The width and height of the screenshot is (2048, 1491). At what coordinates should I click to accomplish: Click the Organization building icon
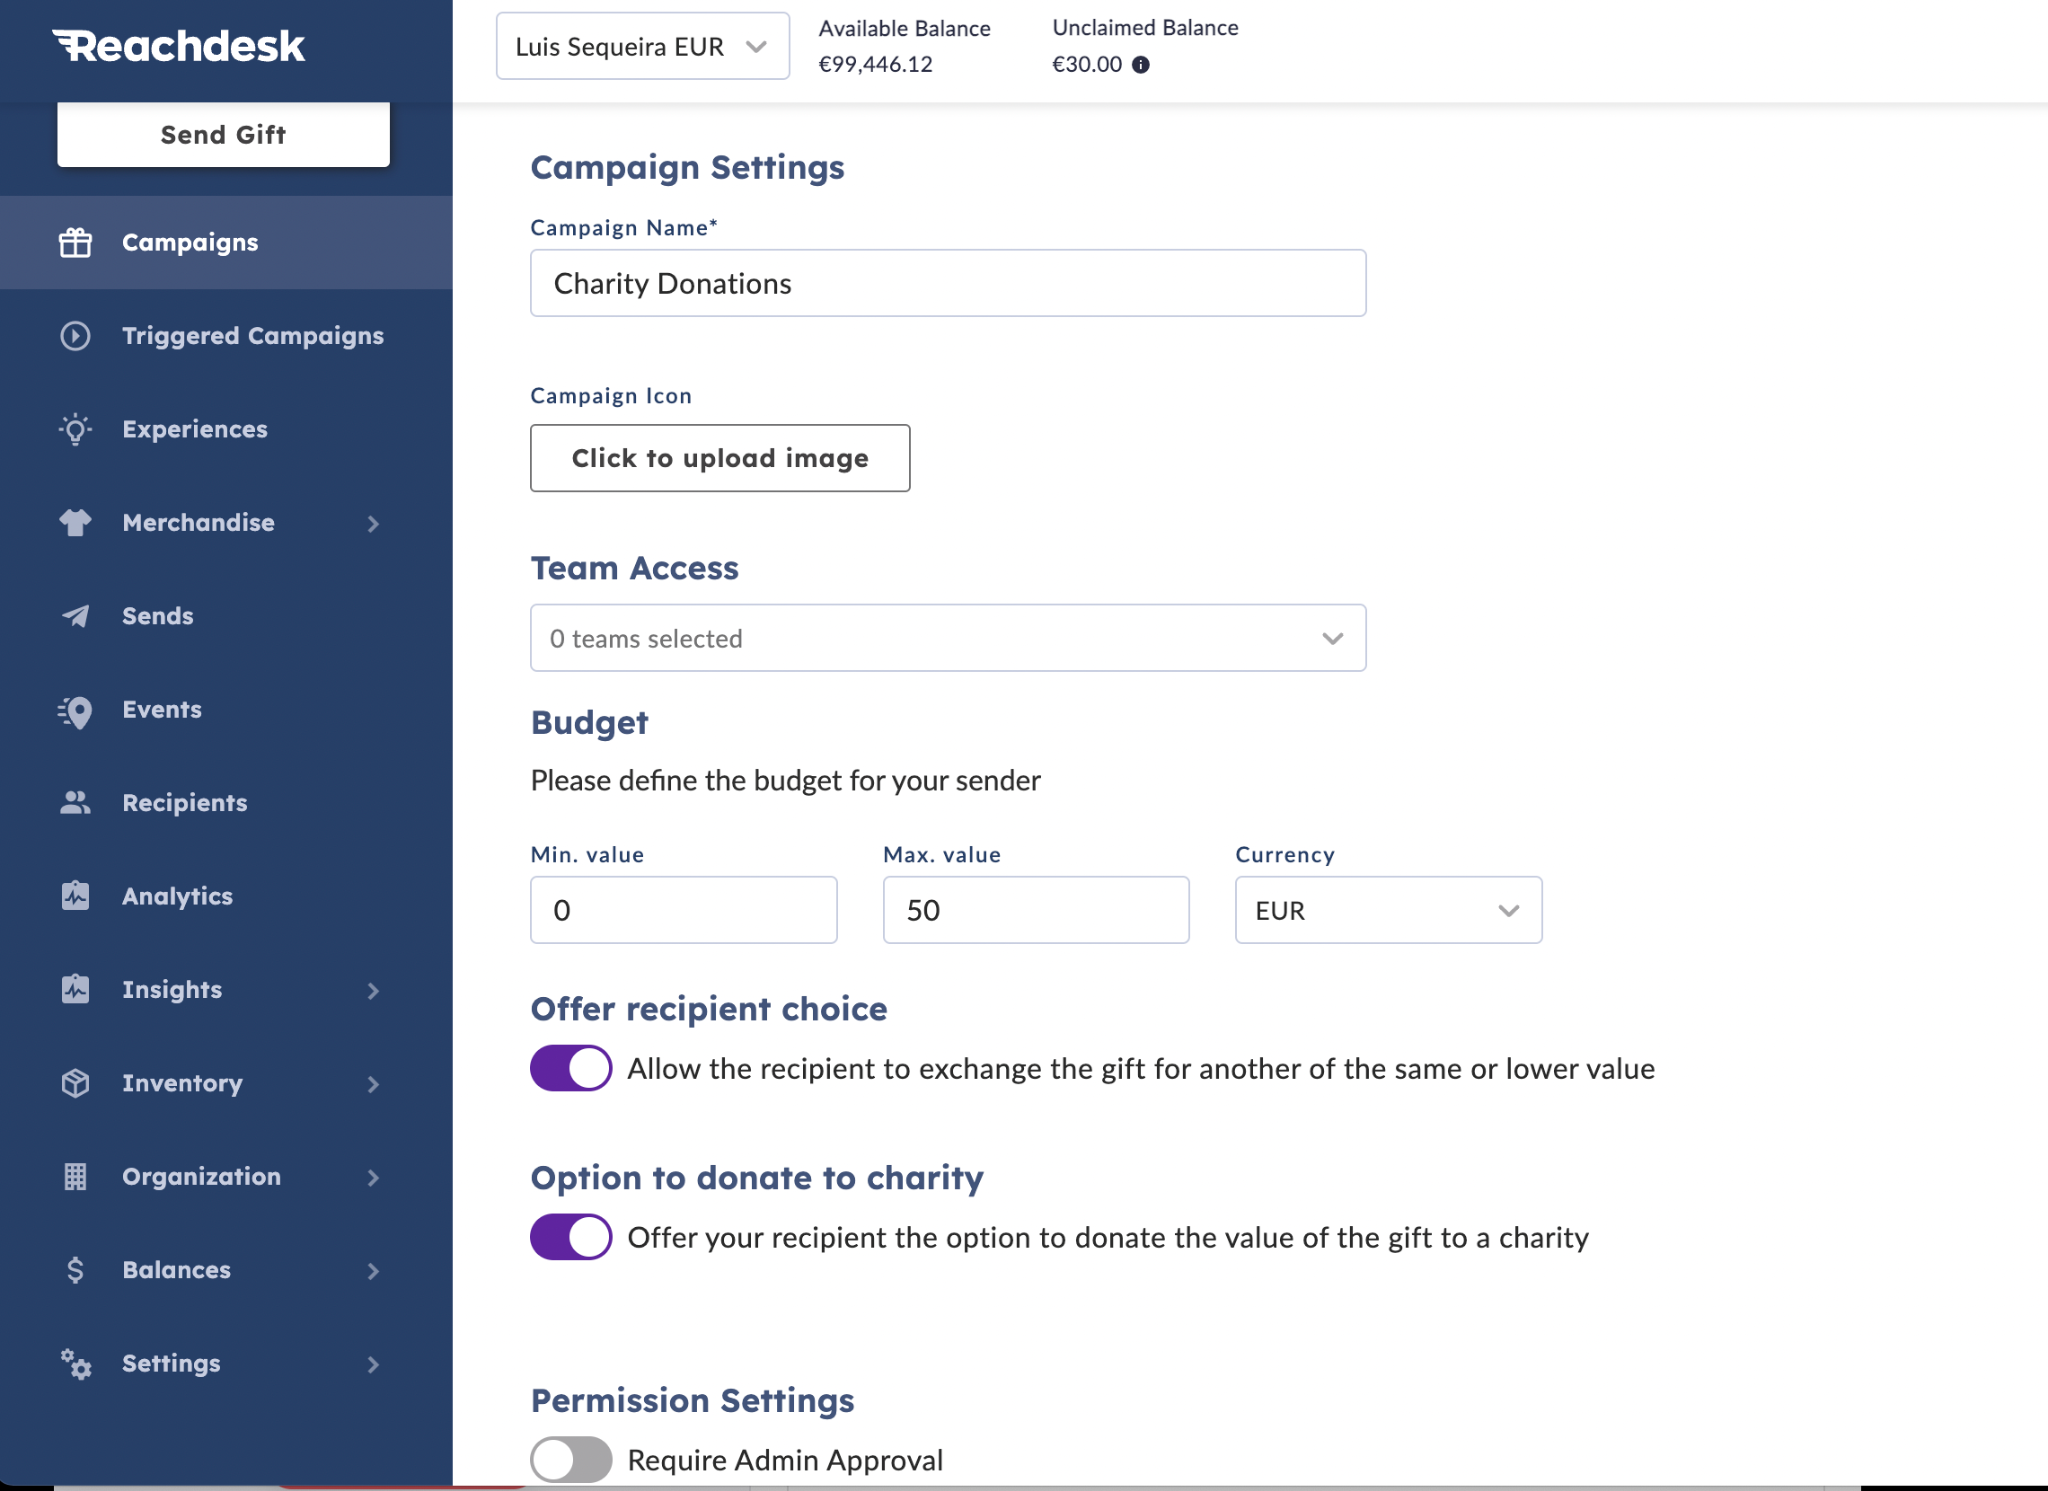click(x=75, y=1176)
